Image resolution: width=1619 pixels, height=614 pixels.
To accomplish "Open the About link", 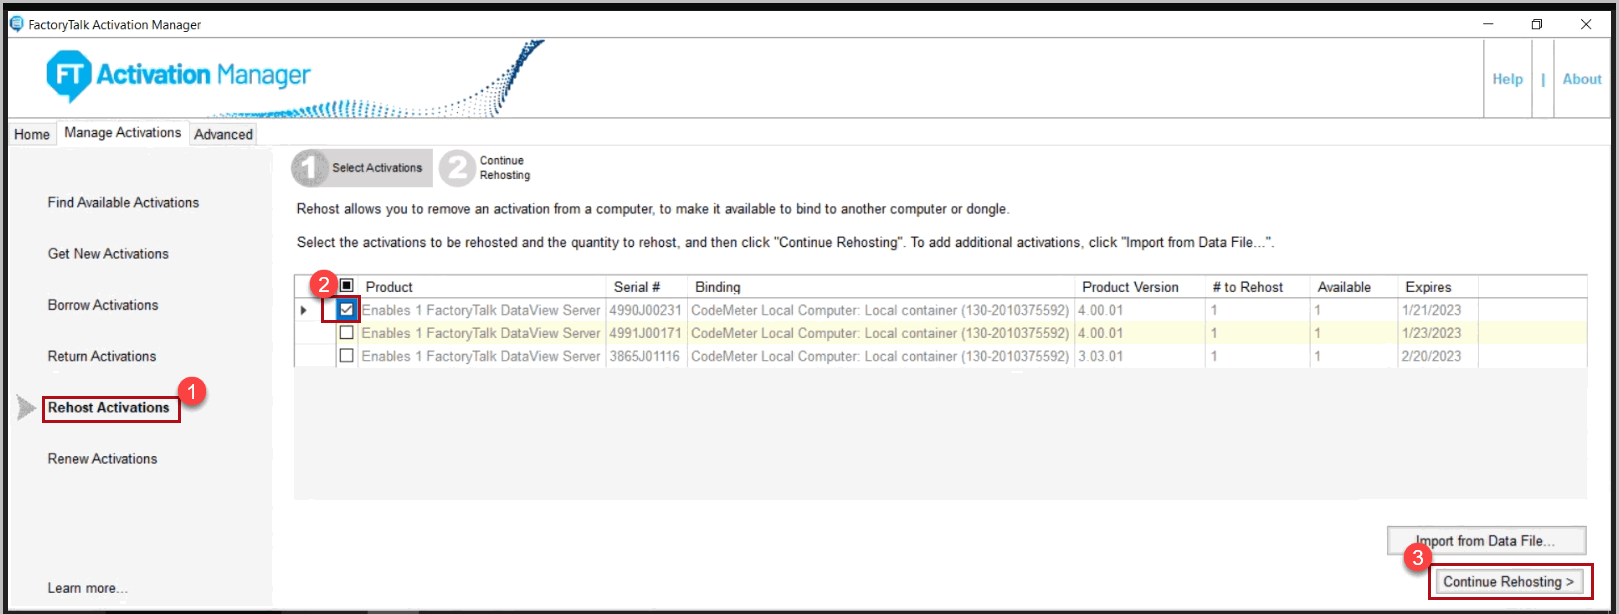I will click(1582, 79).
